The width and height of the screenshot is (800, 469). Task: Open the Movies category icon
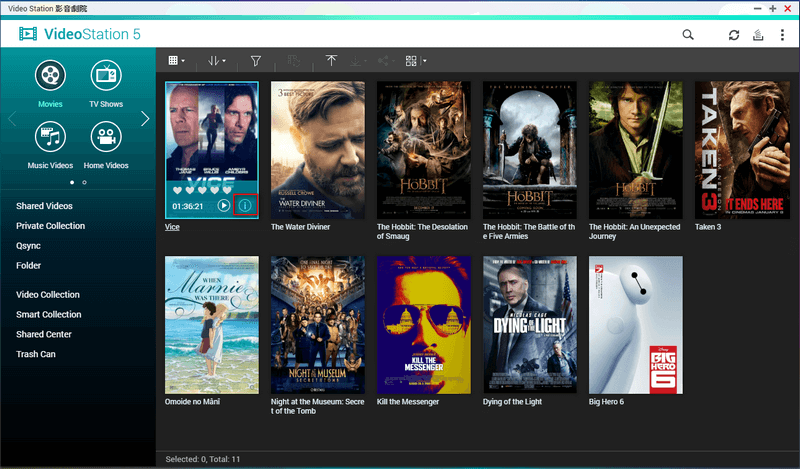[x=50, y=76]
